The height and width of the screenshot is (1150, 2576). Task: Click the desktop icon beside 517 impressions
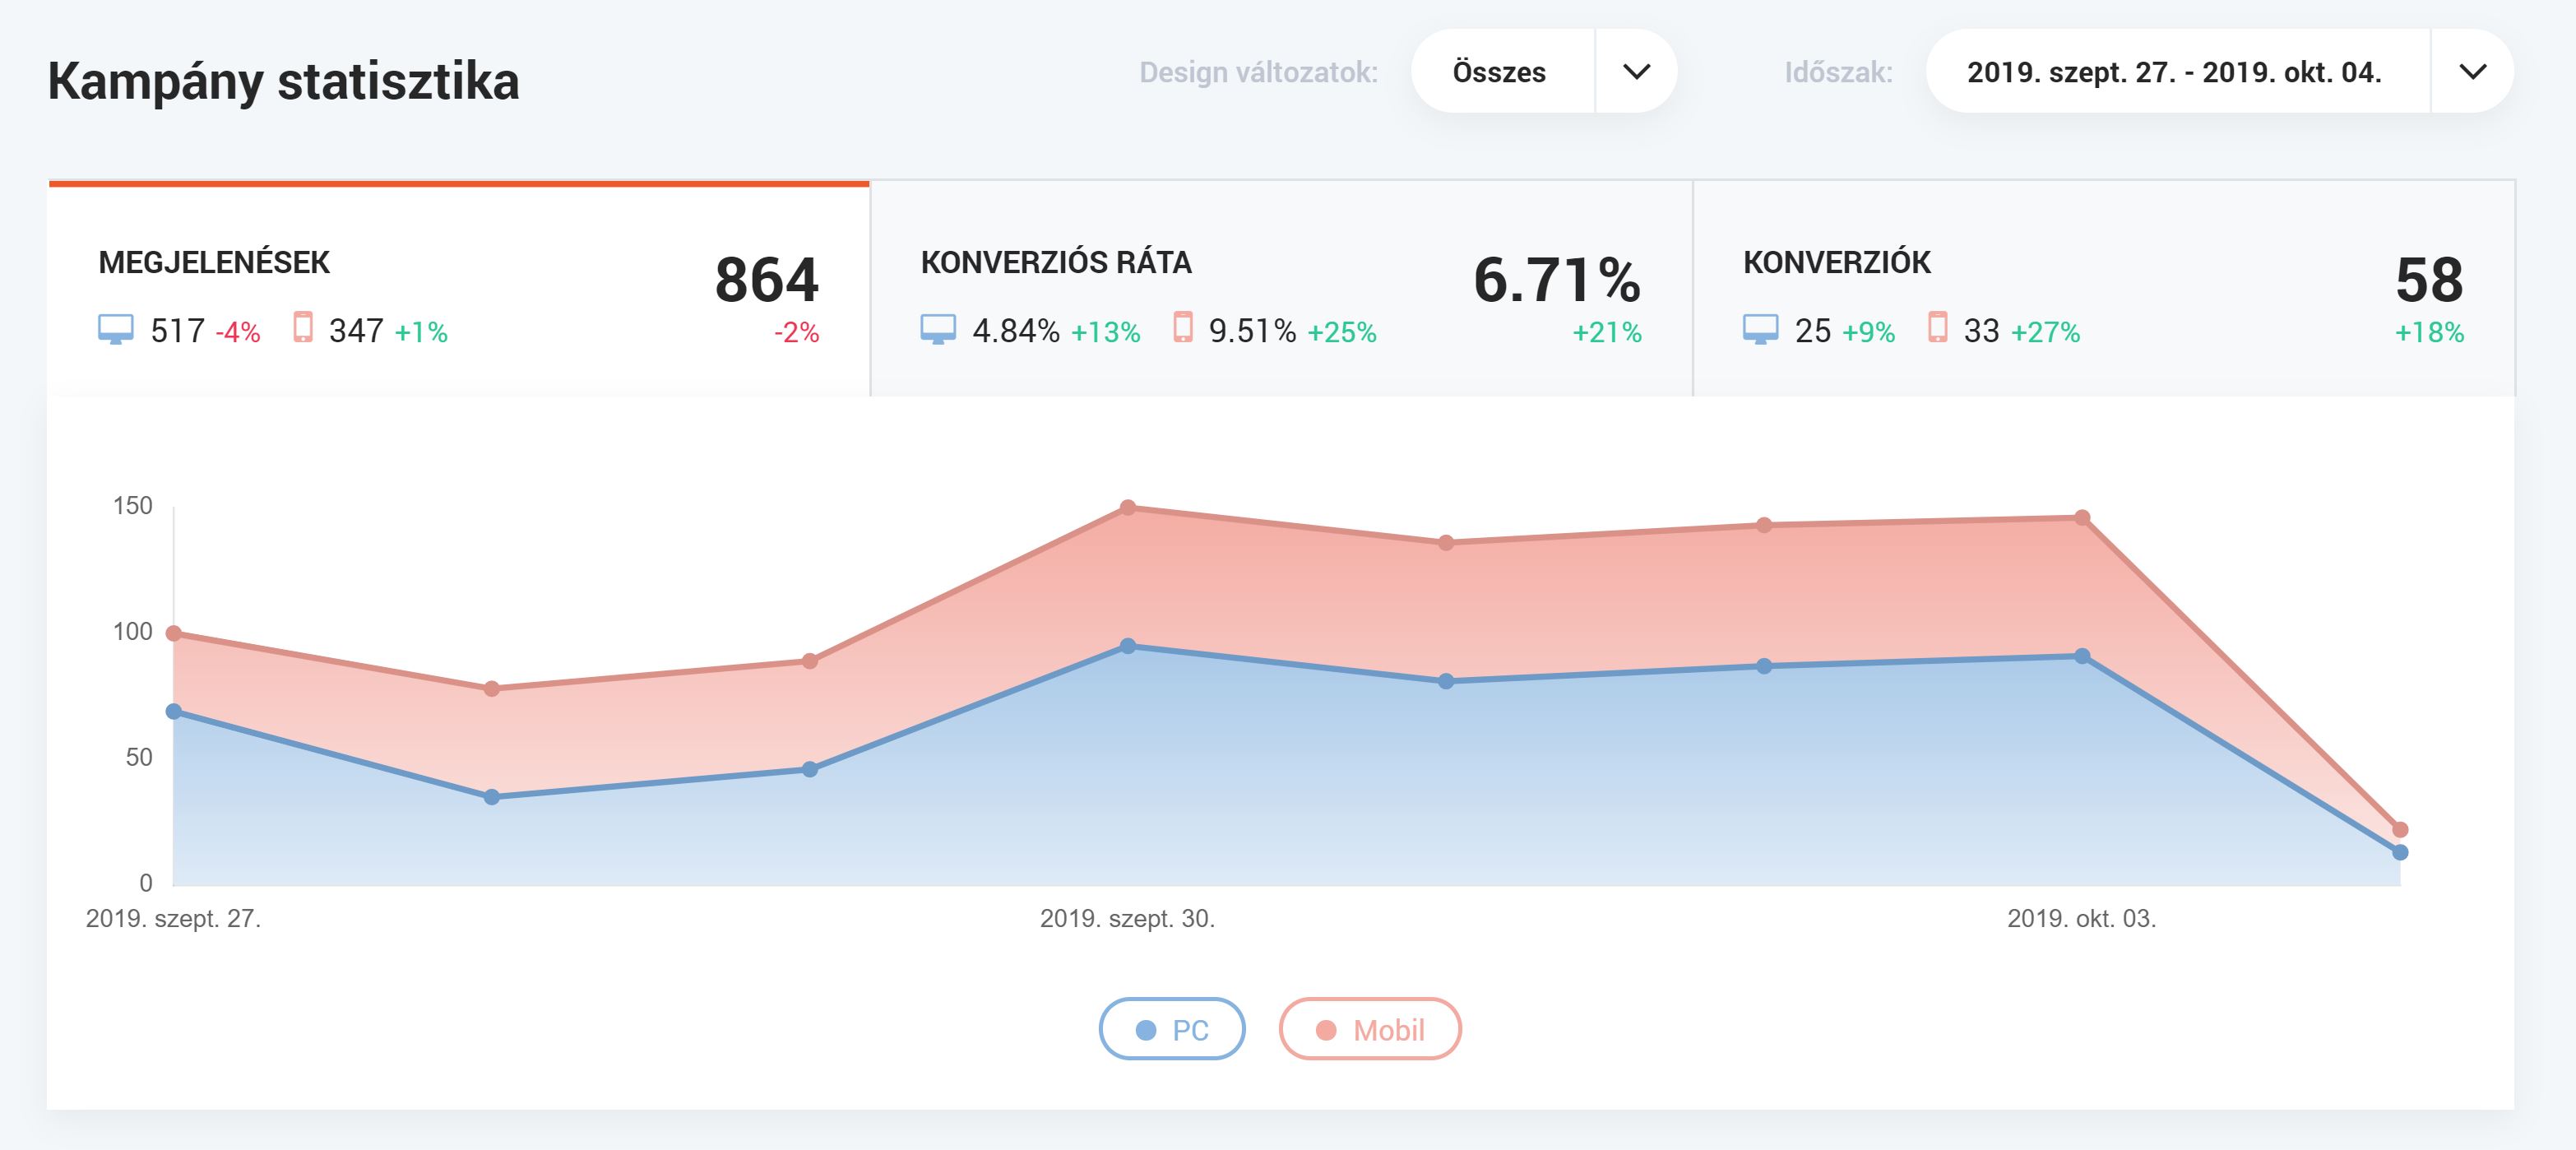tap(116, 329)
